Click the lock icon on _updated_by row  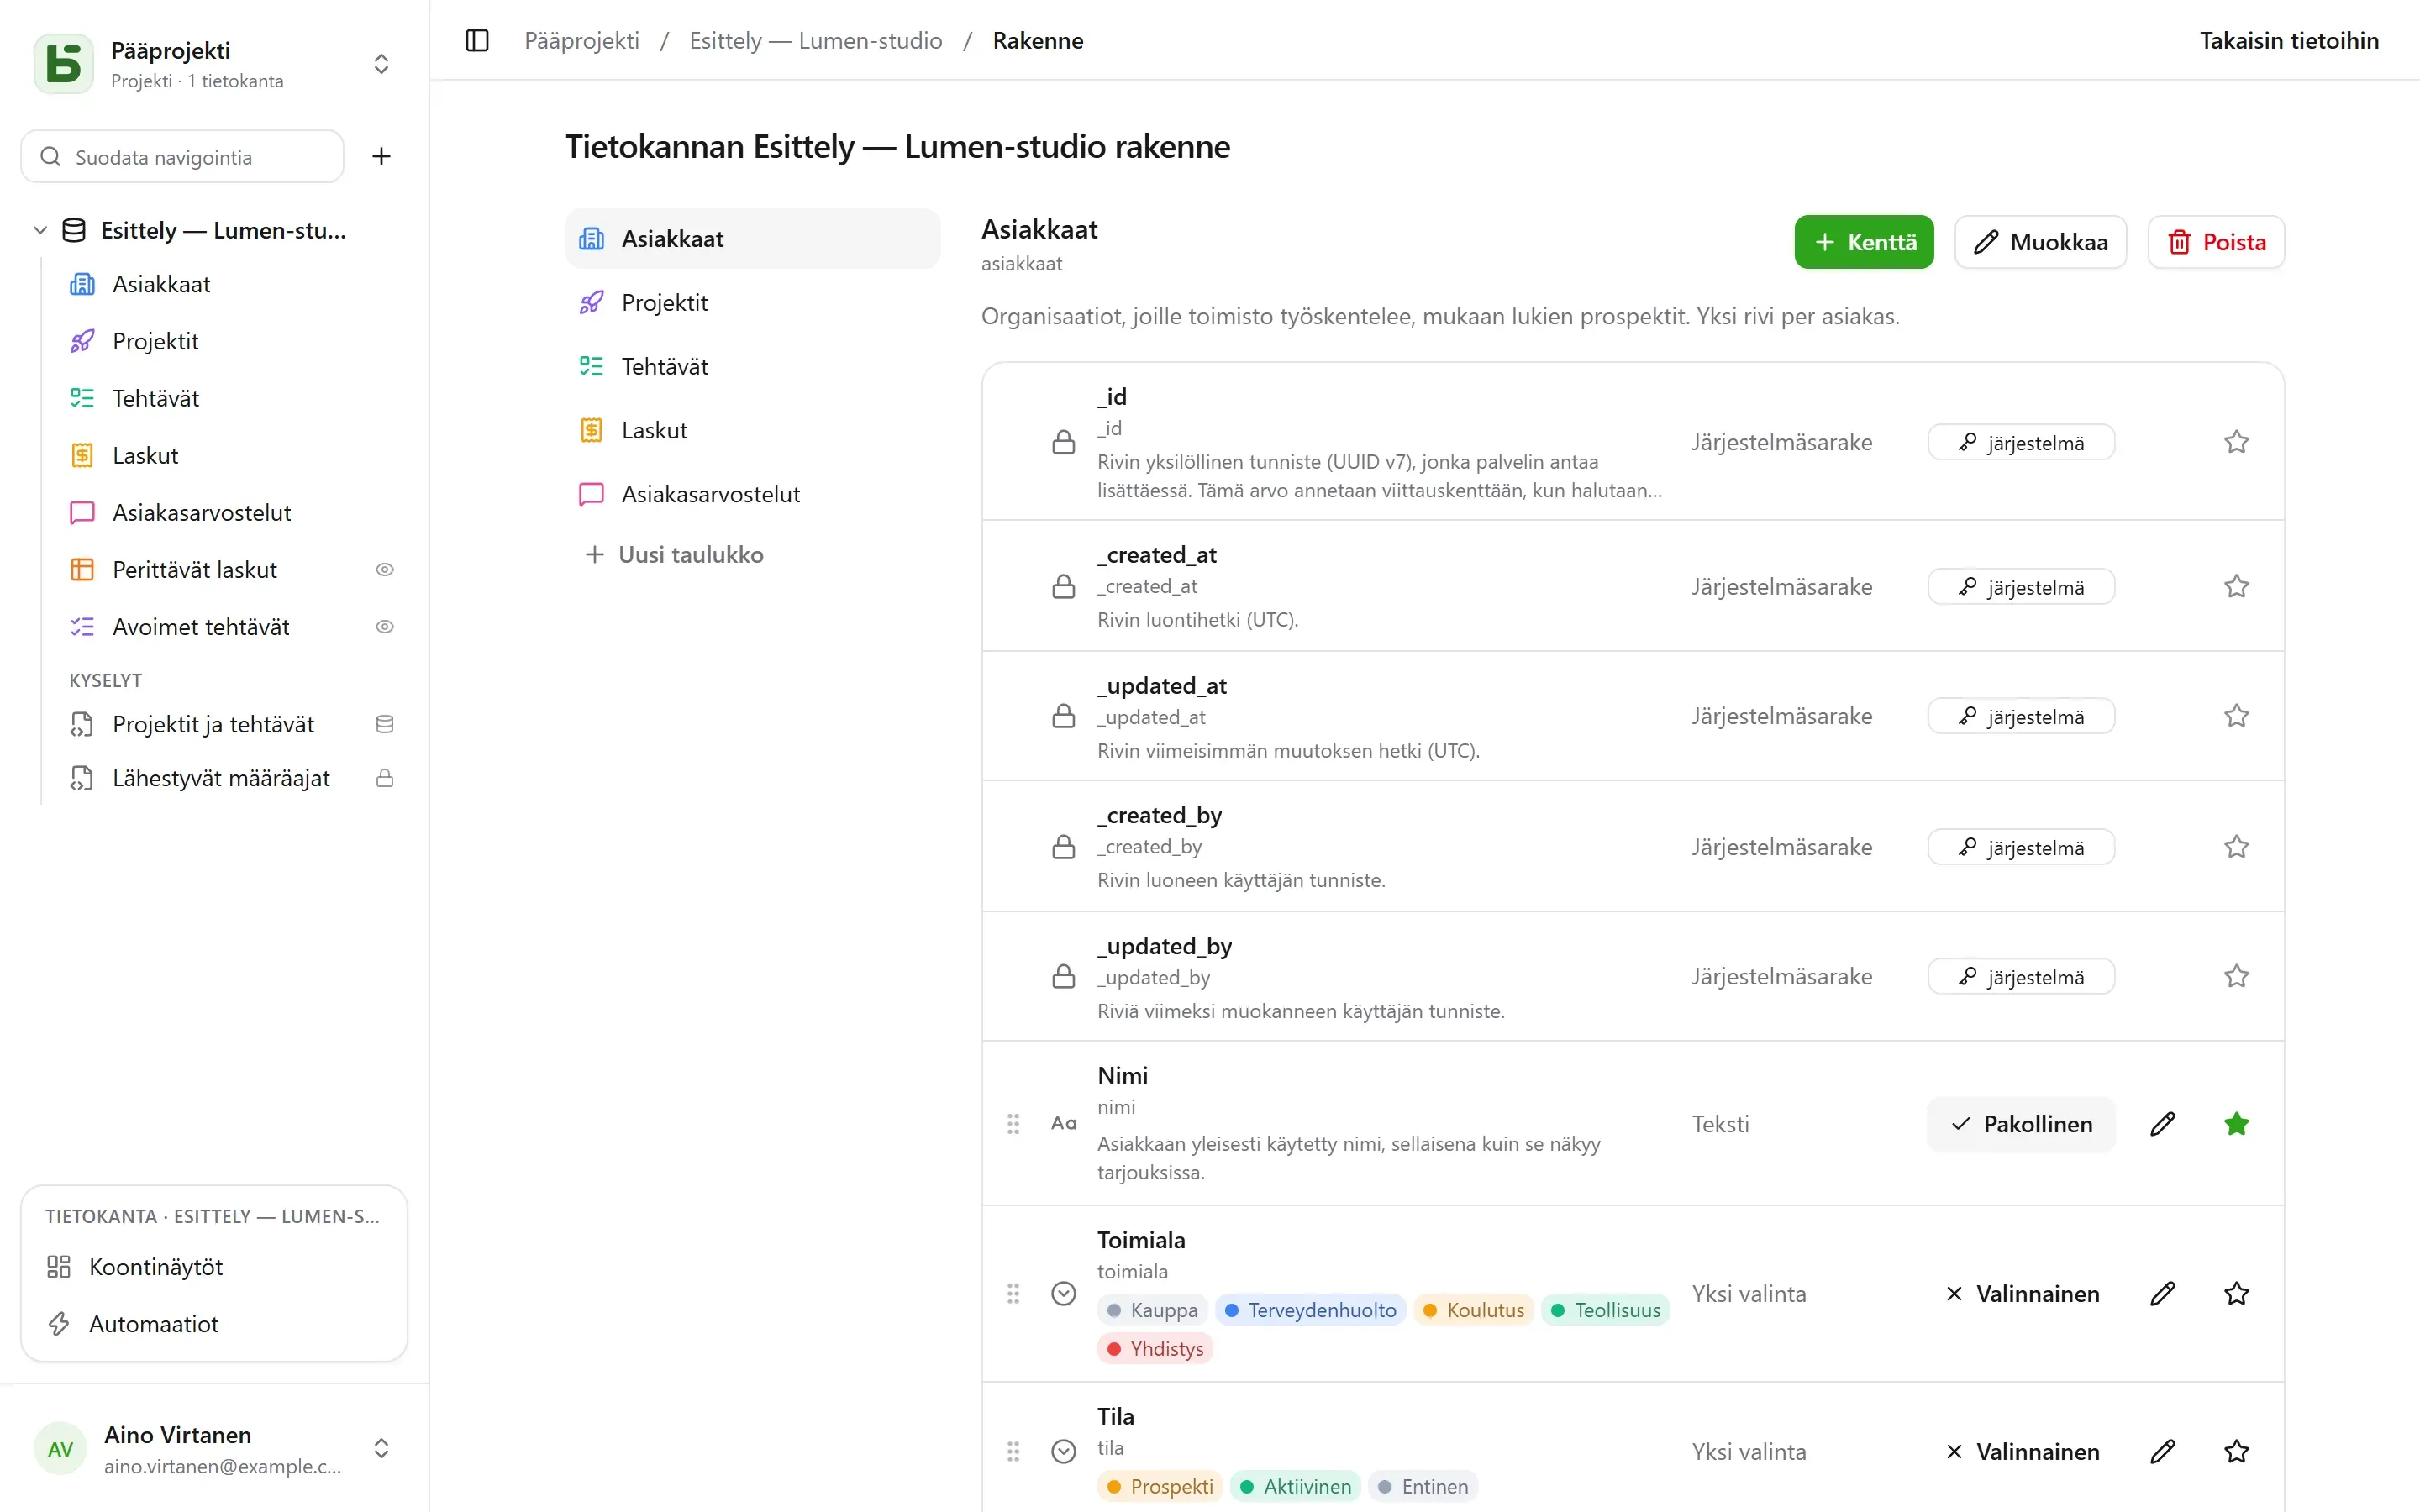1063,976
